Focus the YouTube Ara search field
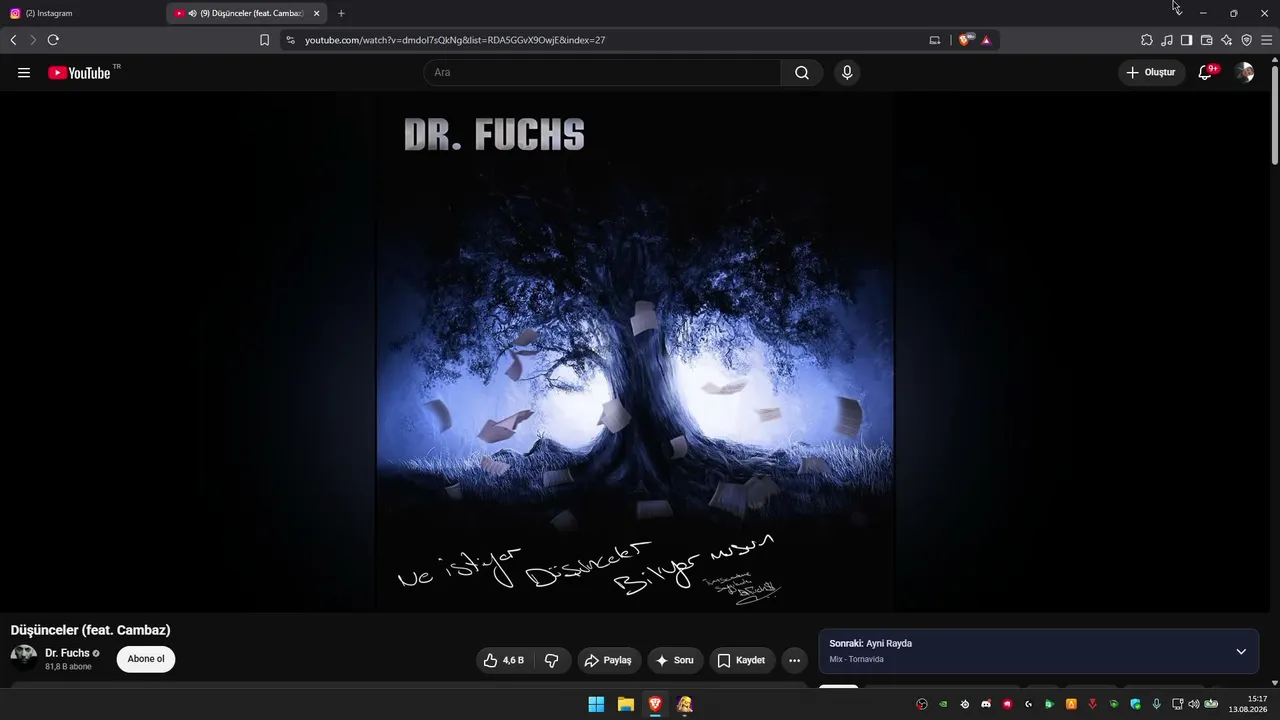 click(602, 73)
